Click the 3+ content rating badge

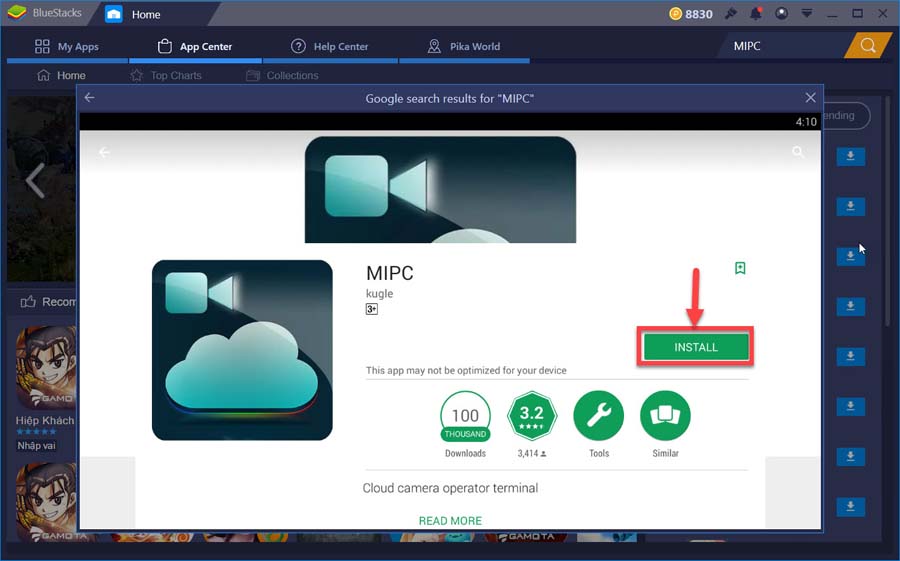pyautogui.click(x=371, y=309)
